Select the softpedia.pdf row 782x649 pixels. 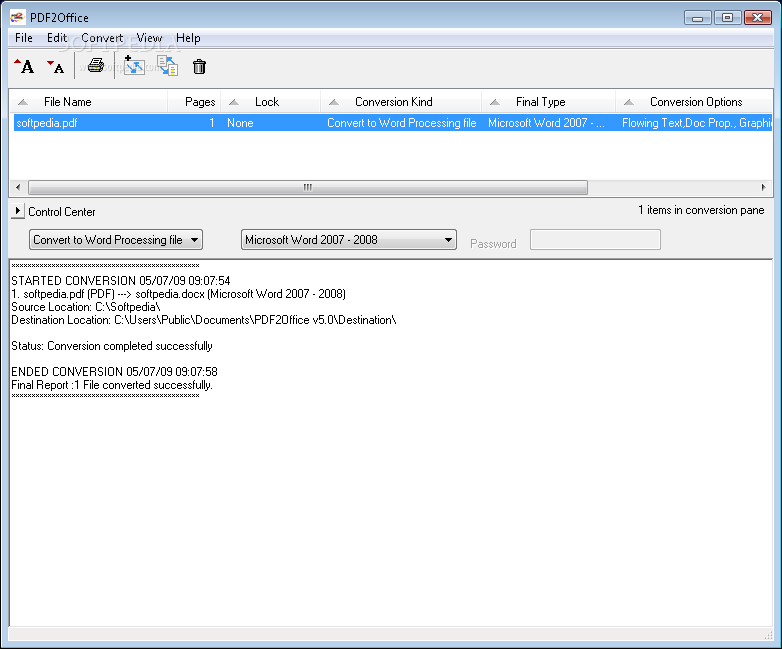pos(393,123)
